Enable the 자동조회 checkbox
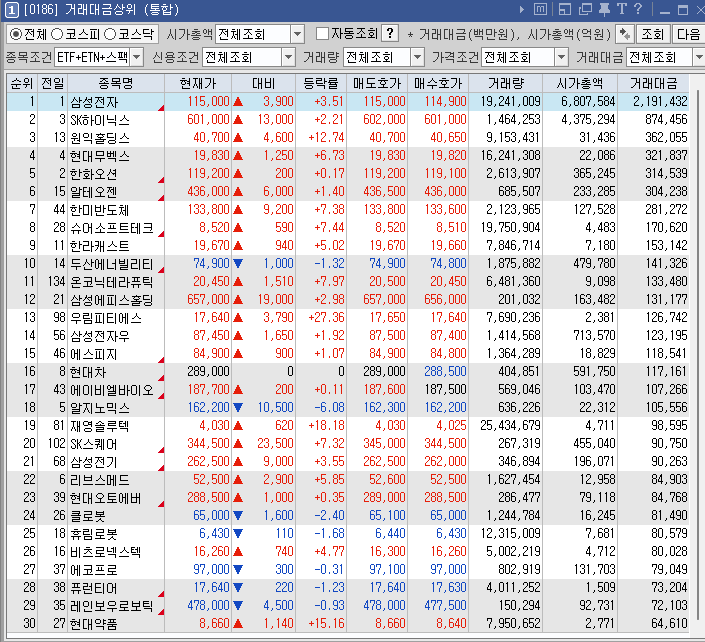This screenshot has height=642, width=705. point(322,34)
